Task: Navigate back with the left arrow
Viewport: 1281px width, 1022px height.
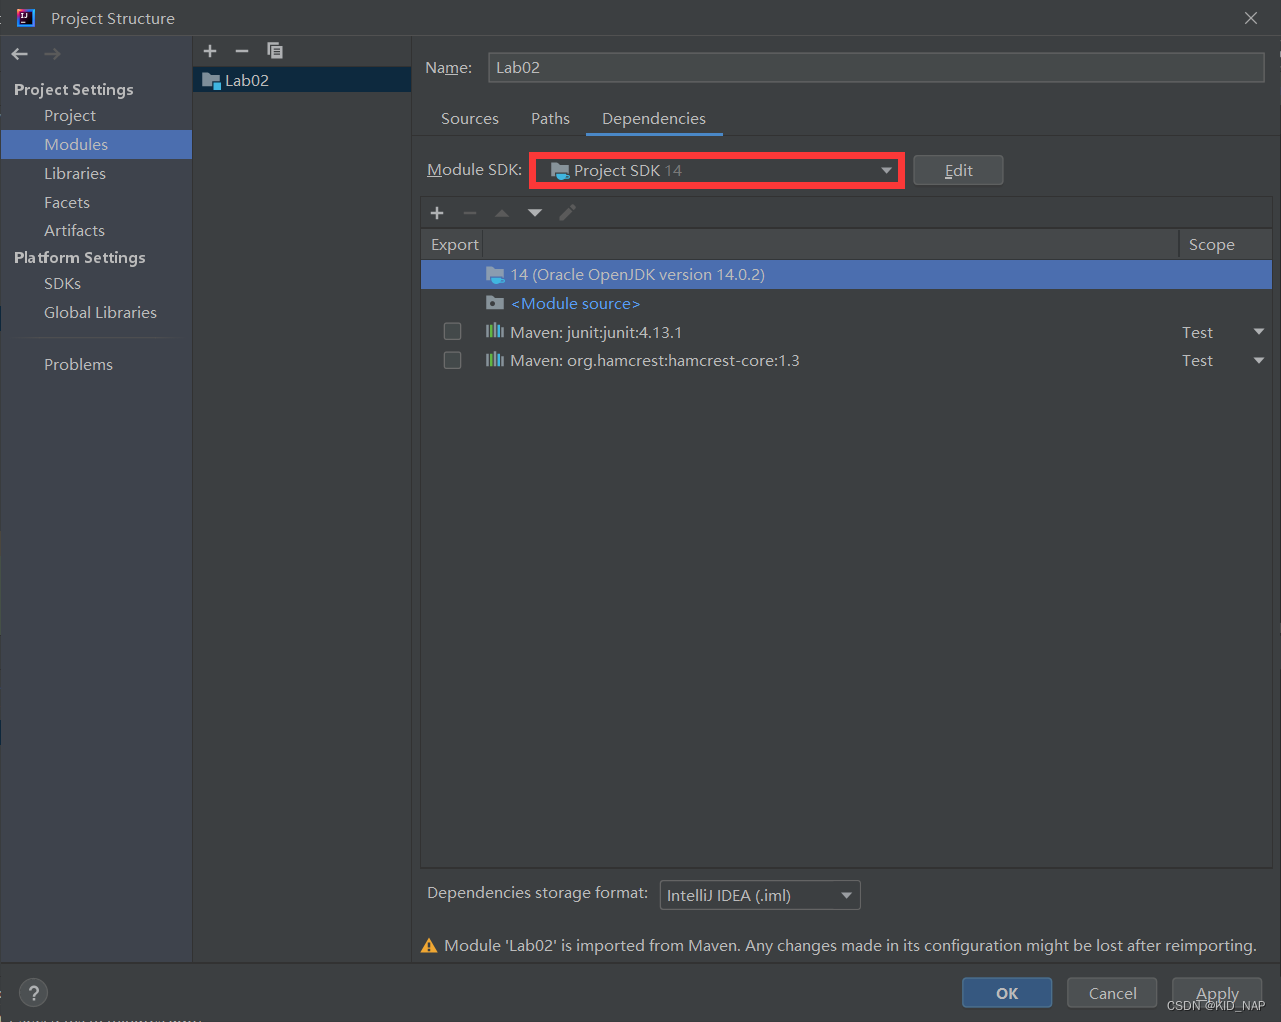Action: [x=18, y=53]
